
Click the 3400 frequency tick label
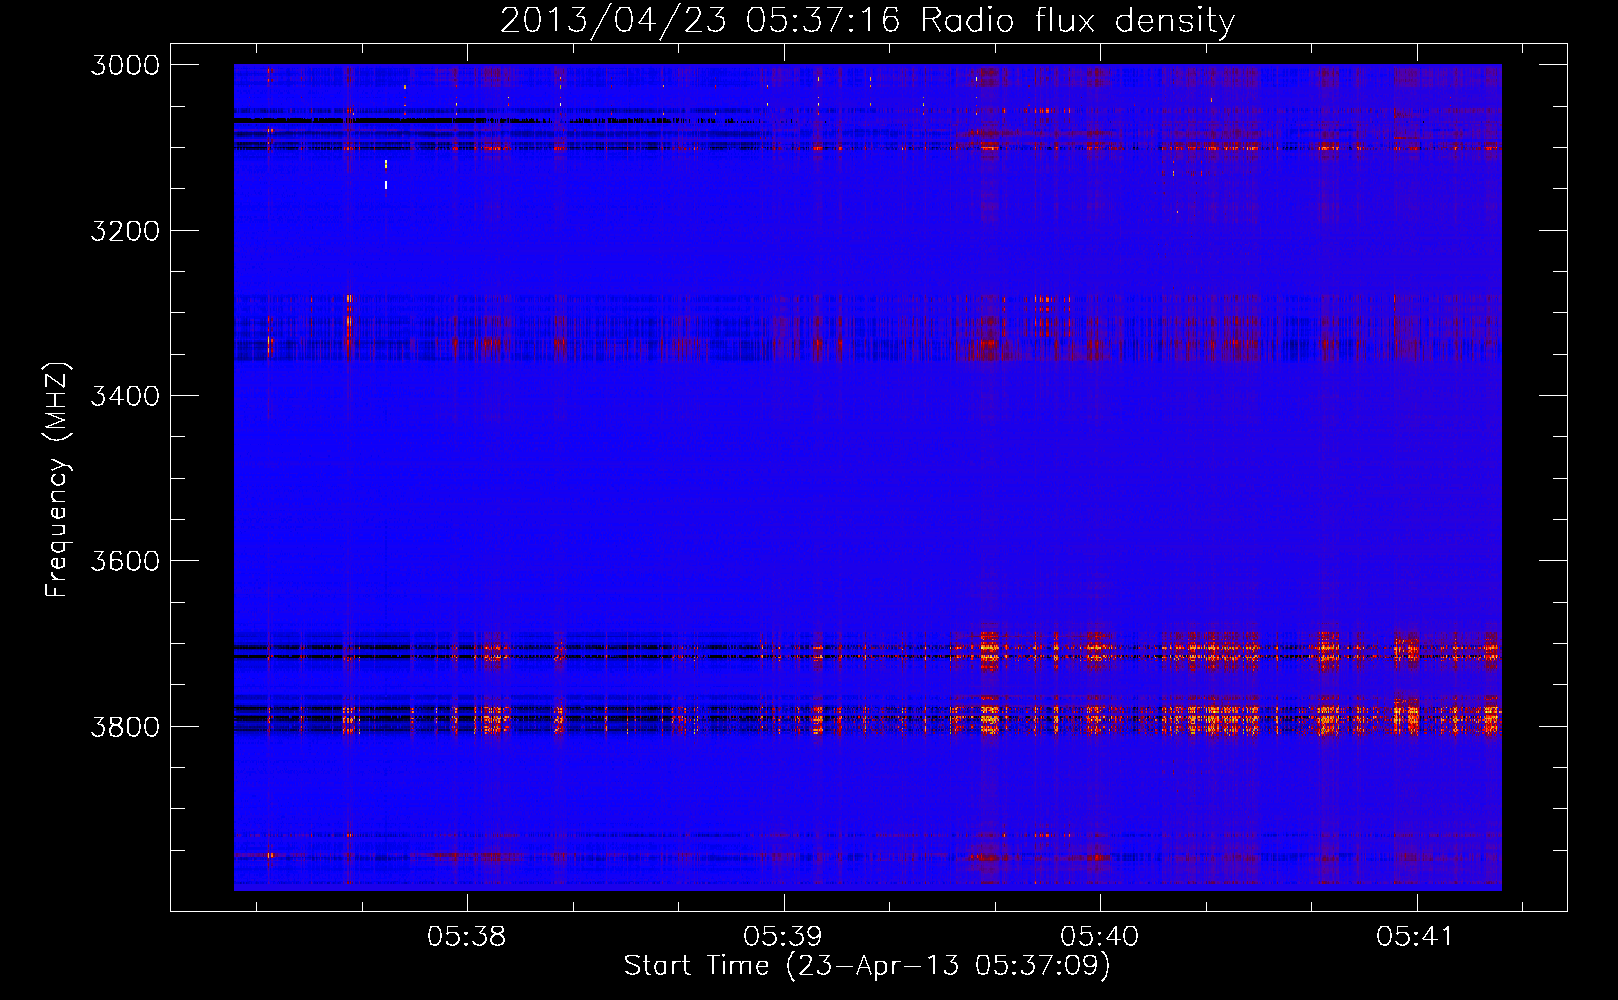point(125,396)
